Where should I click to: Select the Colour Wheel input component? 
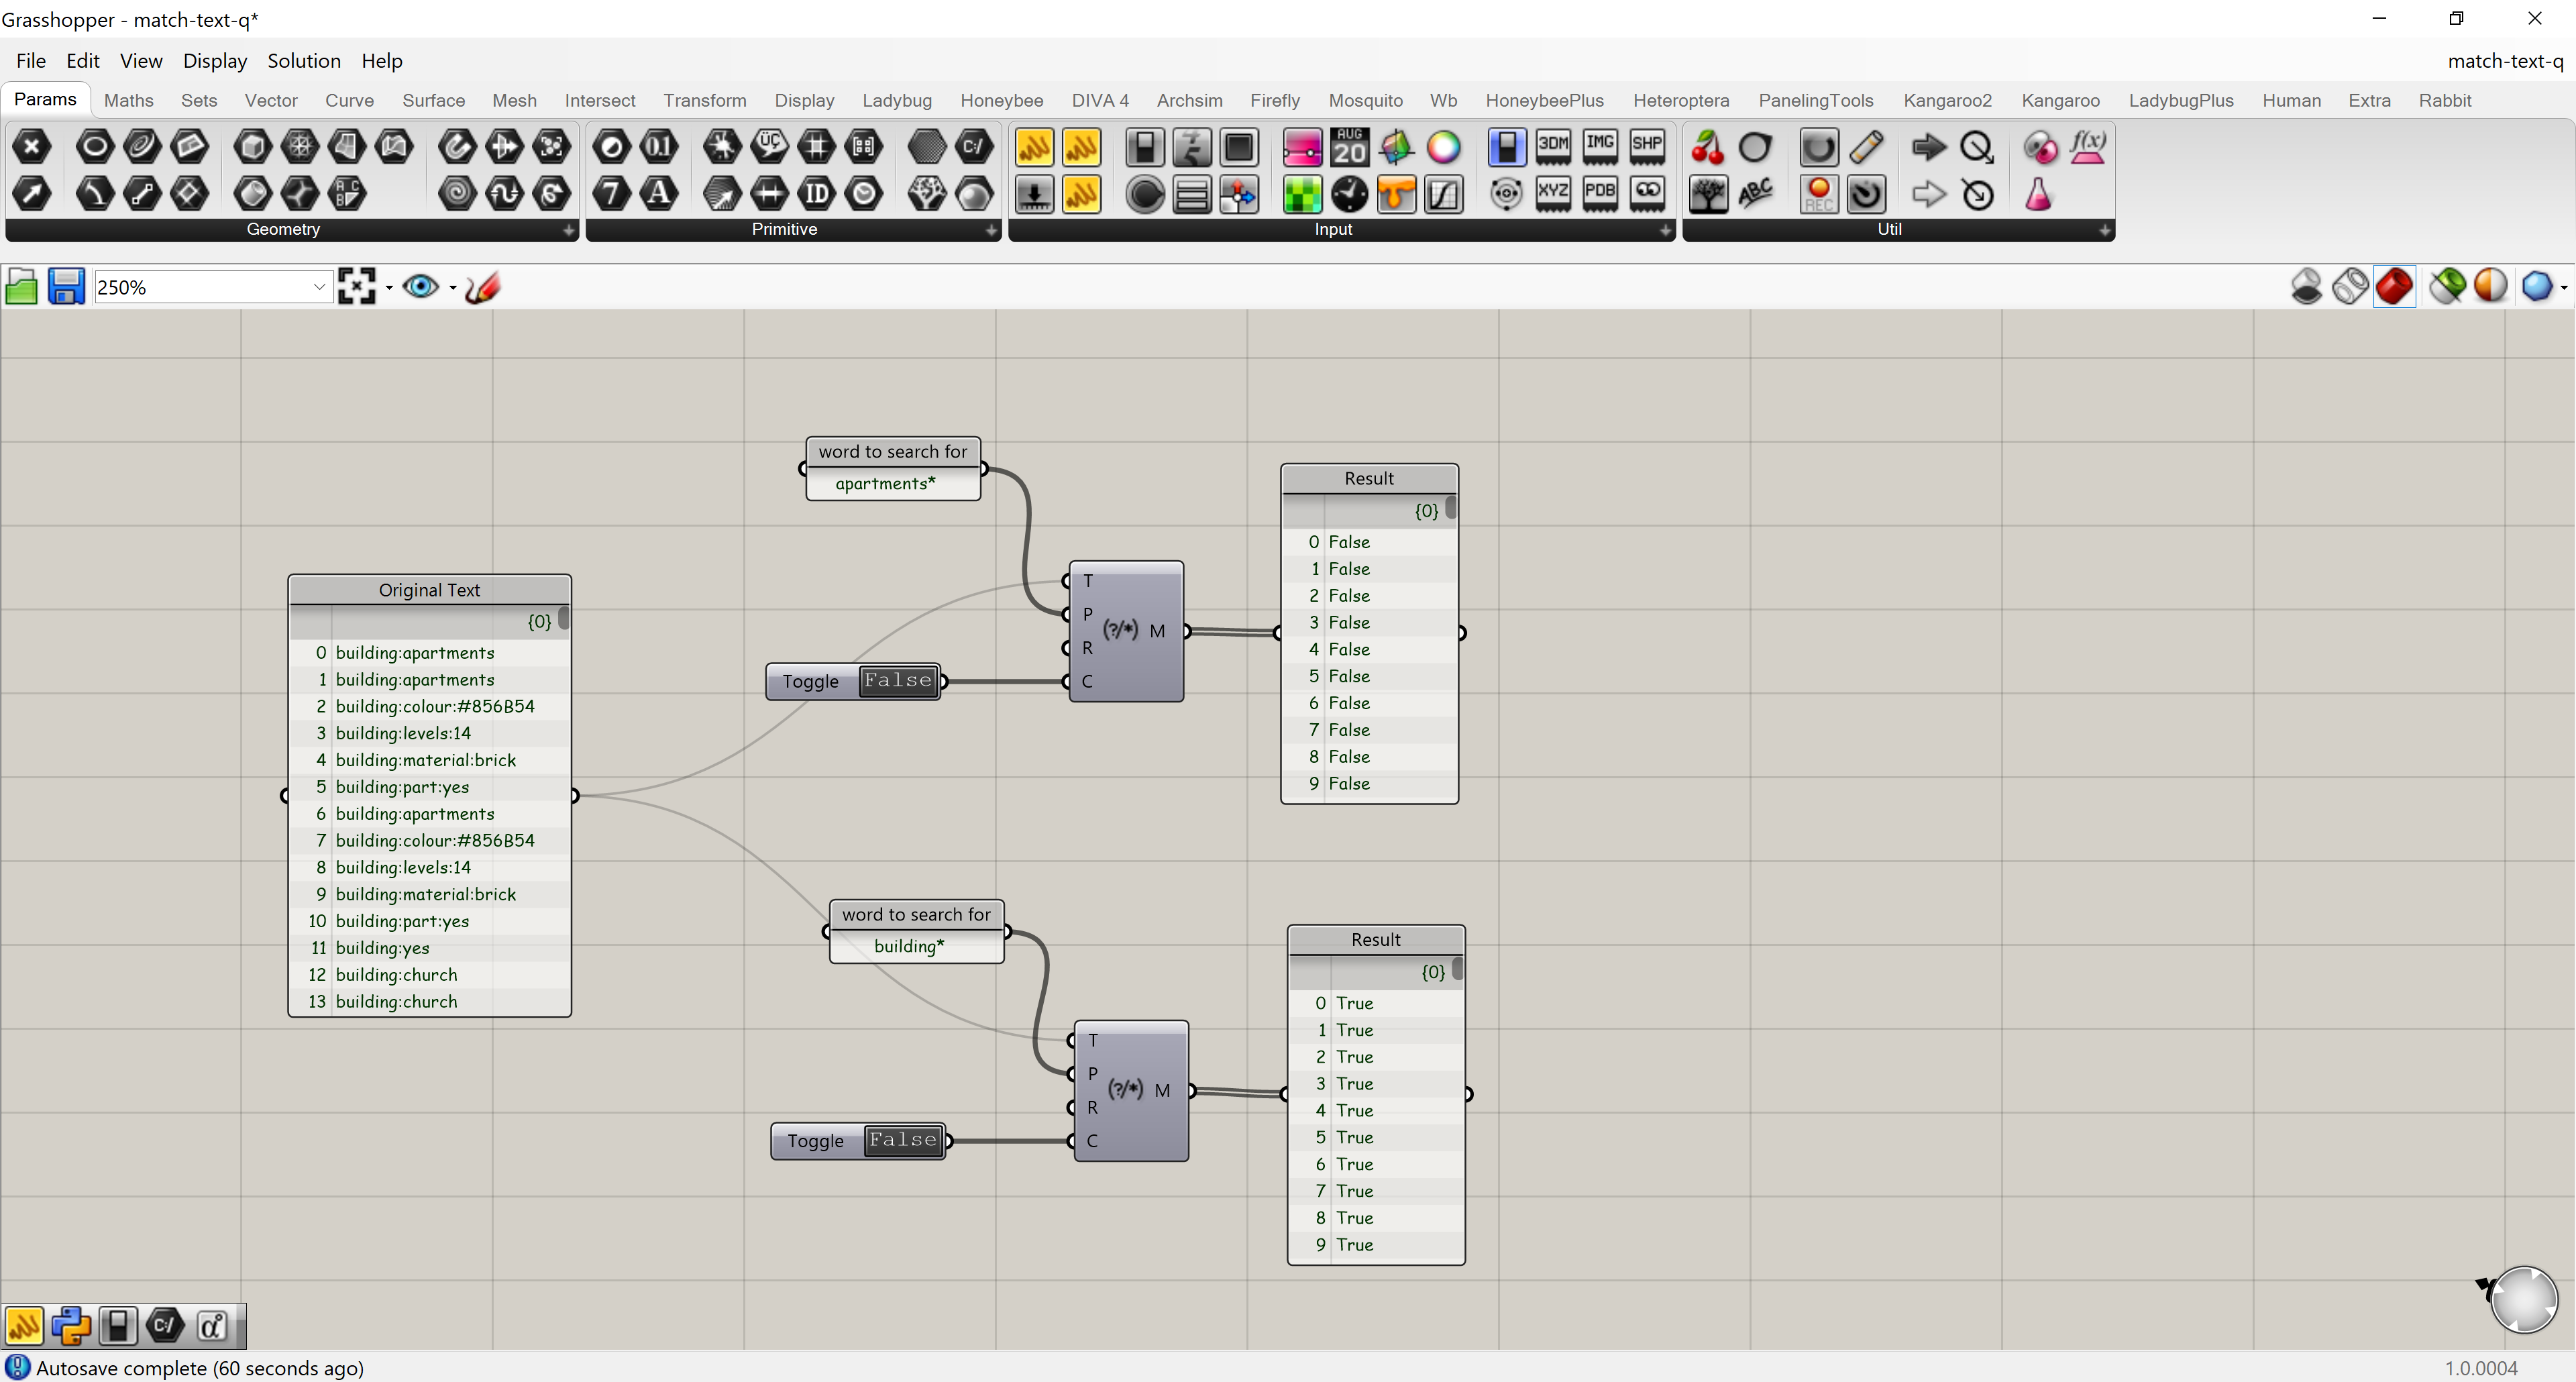(x=1443, y=148)
